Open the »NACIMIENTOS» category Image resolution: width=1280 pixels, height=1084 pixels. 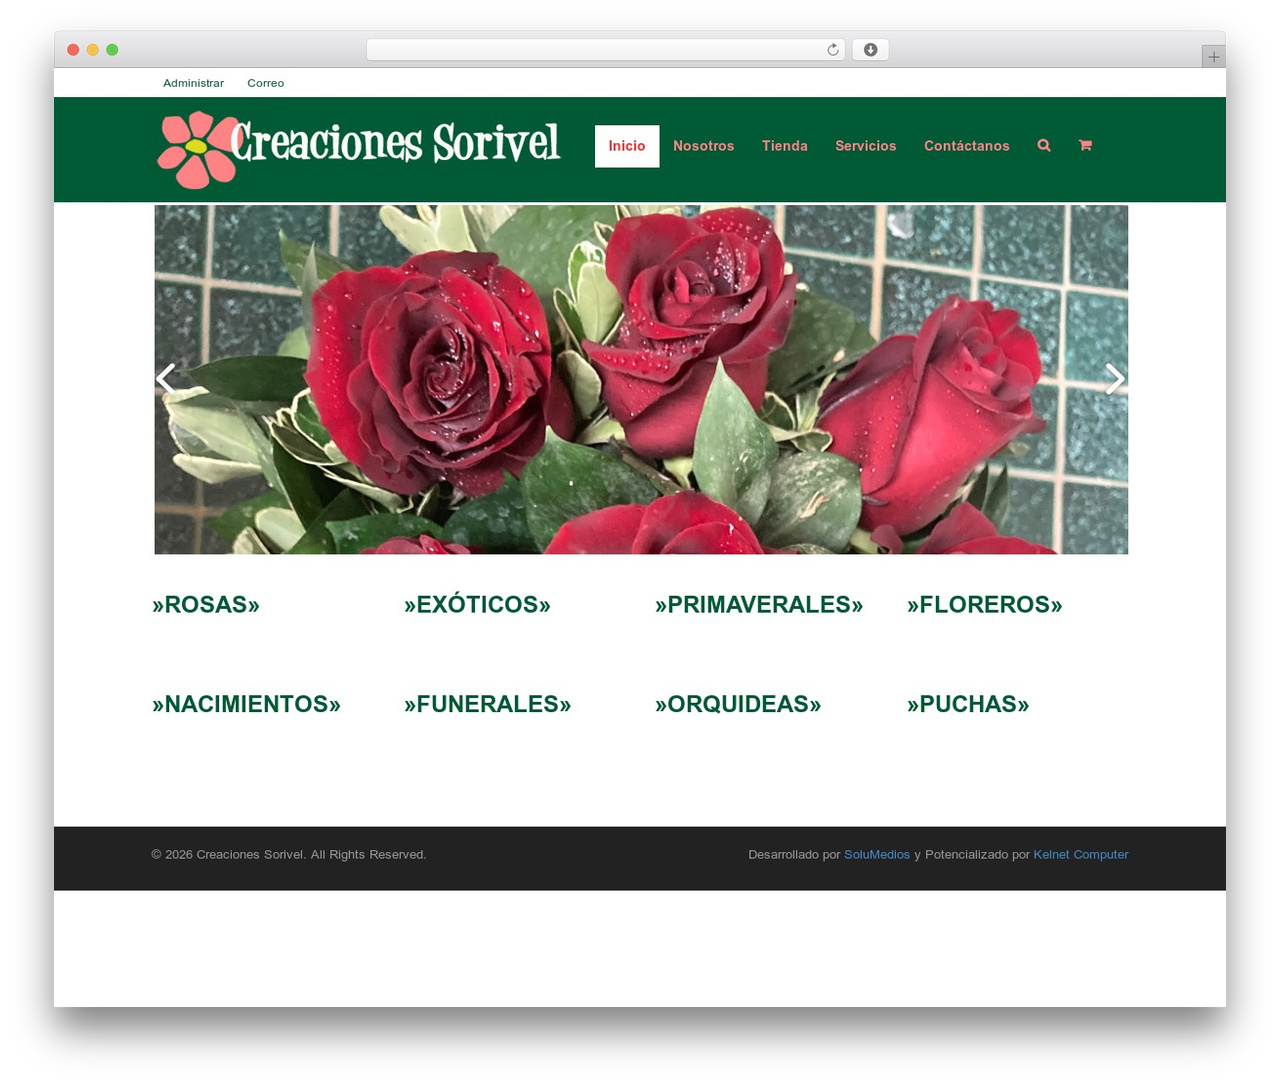pos(246,704)
